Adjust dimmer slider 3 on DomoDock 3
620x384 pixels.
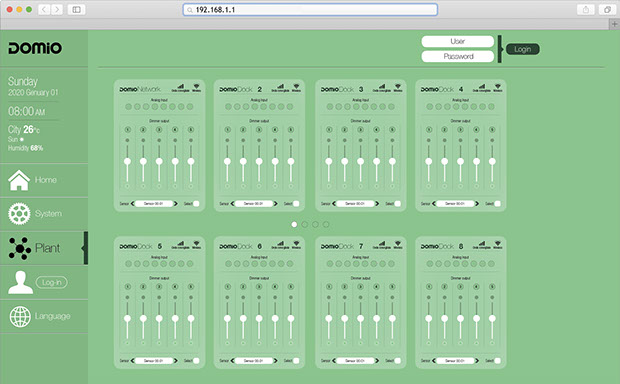coord(361,161)
